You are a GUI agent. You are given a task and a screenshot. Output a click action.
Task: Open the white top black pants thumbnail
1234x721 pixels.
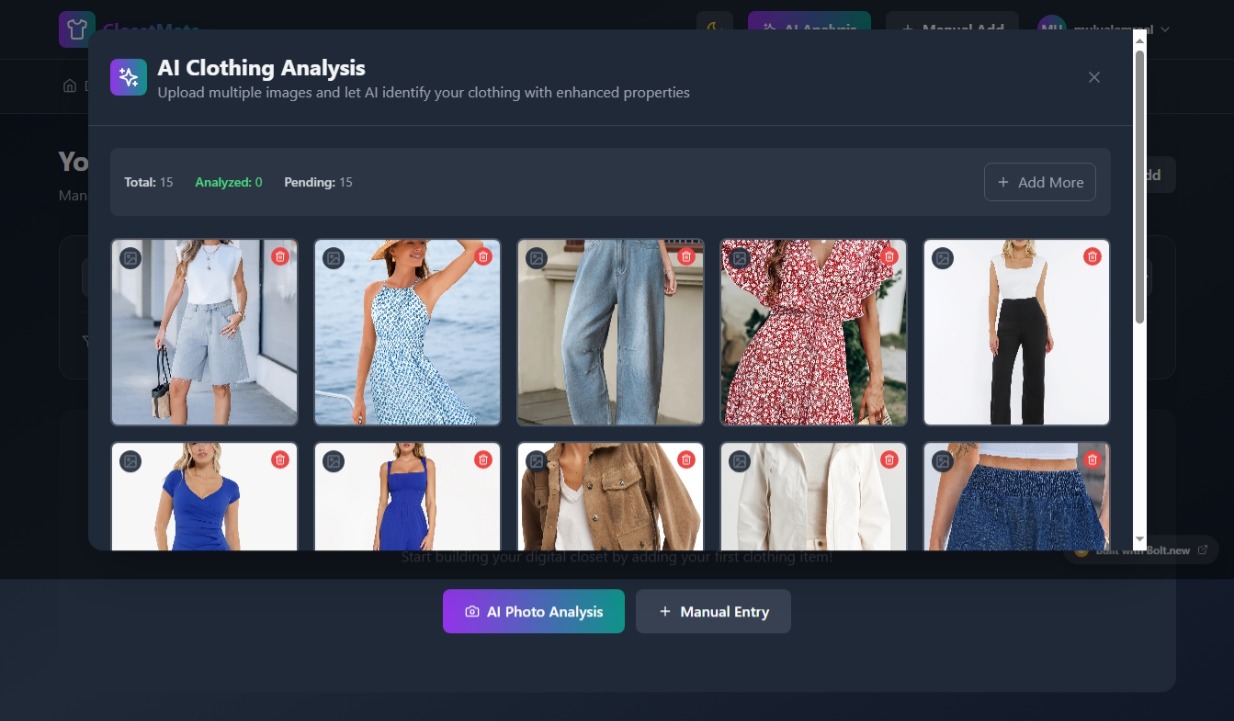(x=1016, y=332)
